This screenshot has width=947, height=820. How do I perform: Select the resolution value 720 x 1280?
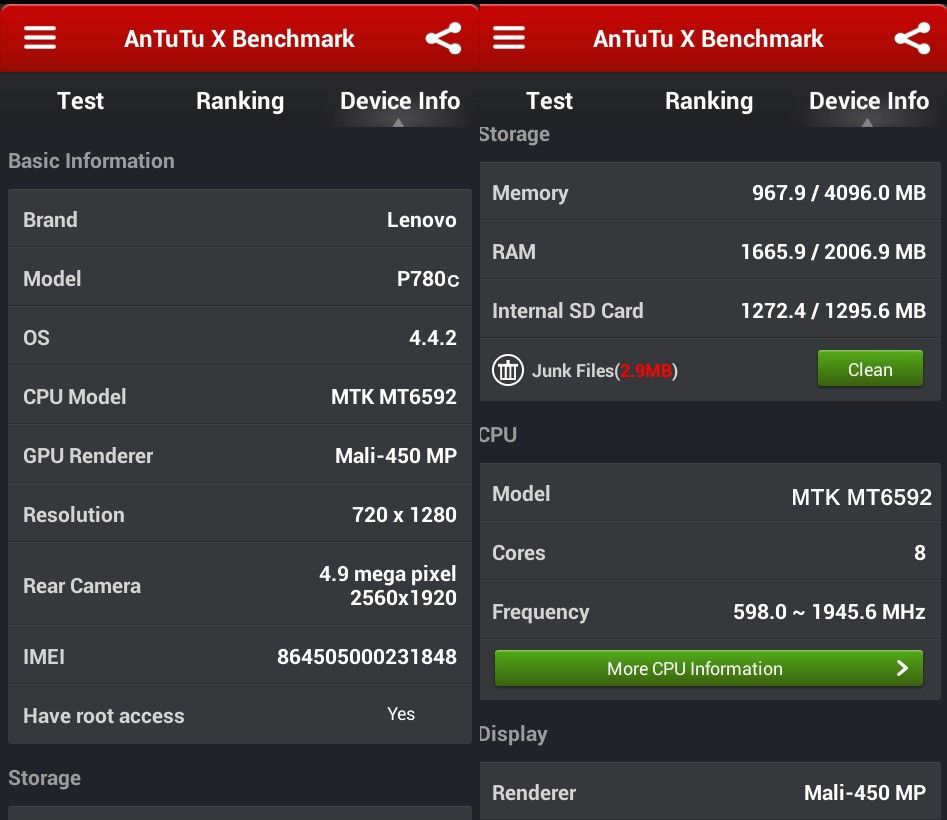404,514
